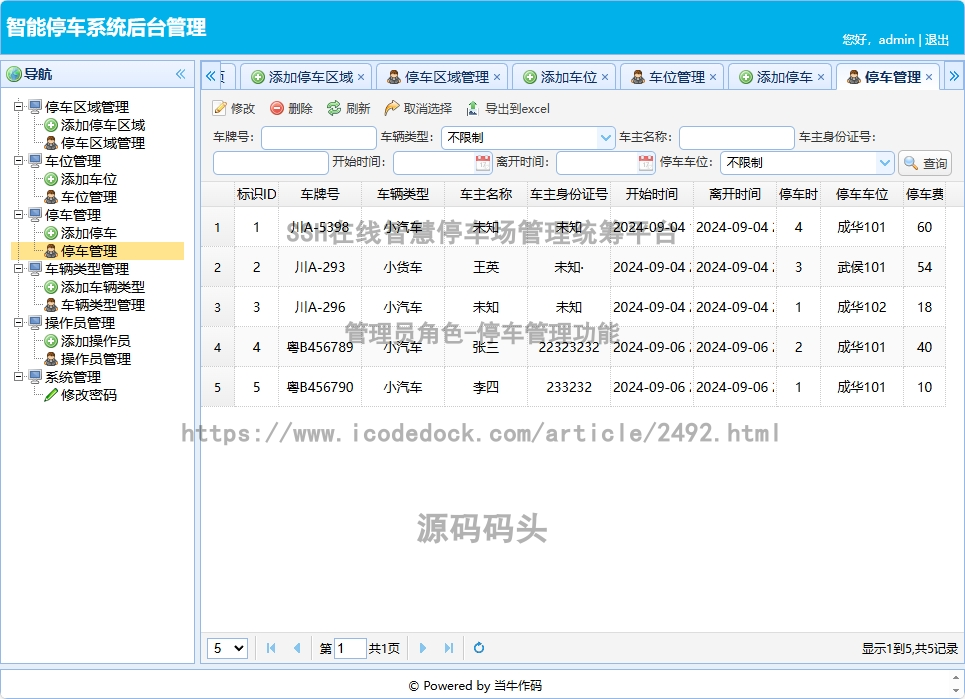Go to the first page of results

271,648
